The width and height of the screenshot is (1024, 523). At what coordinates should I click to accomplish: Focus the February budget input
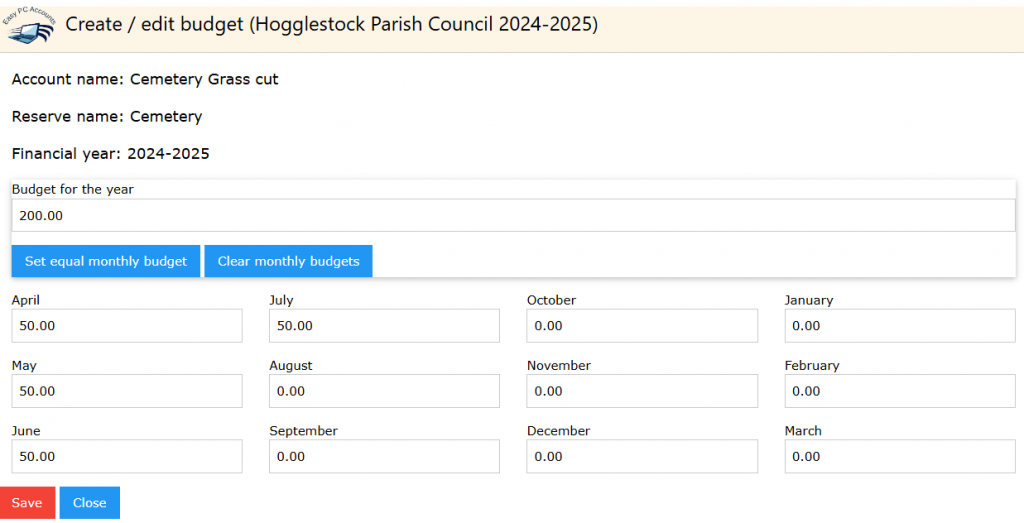click(x=900, y=391)
